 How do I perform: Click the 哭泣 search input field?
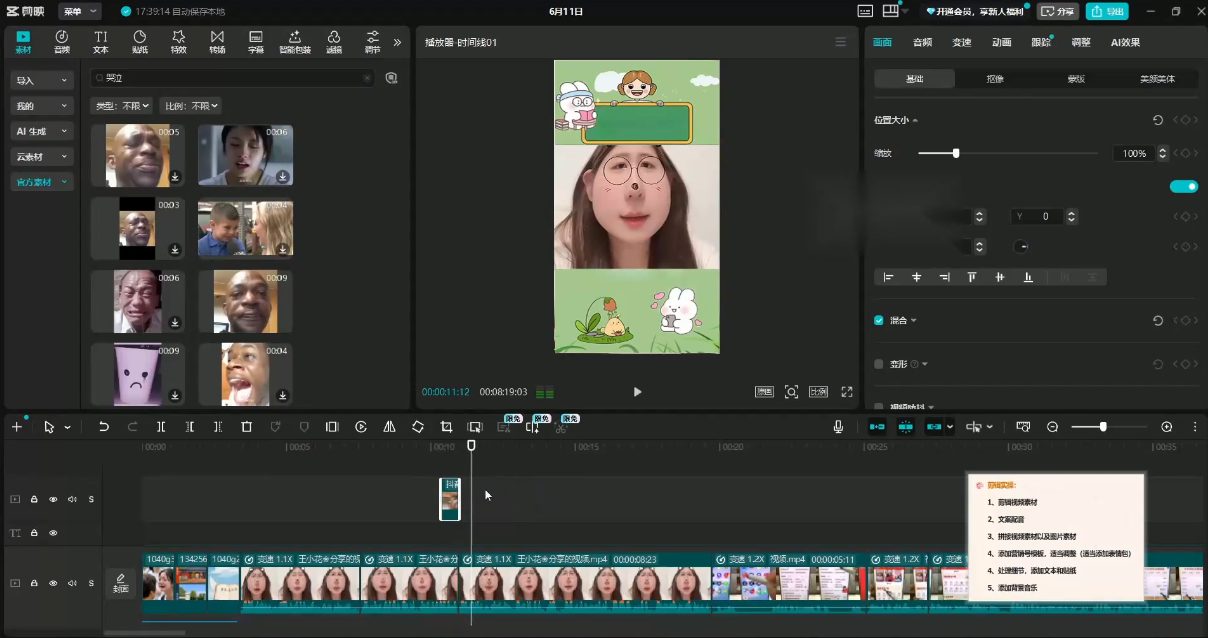[x=232, y=78]
